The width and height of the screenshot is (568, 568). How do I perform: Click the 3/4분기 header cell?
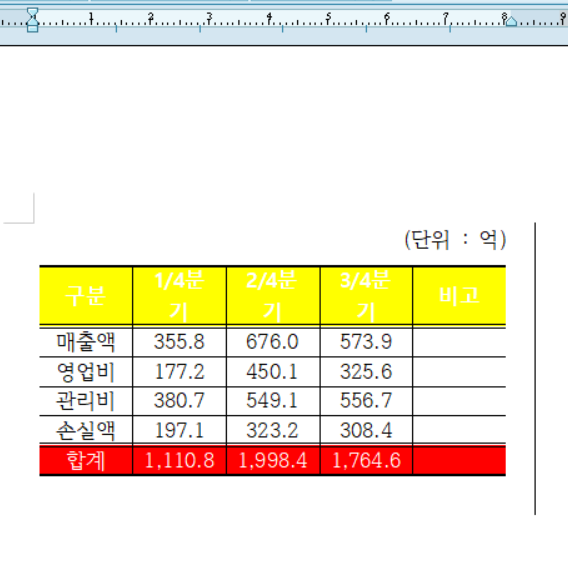[366, 296]
